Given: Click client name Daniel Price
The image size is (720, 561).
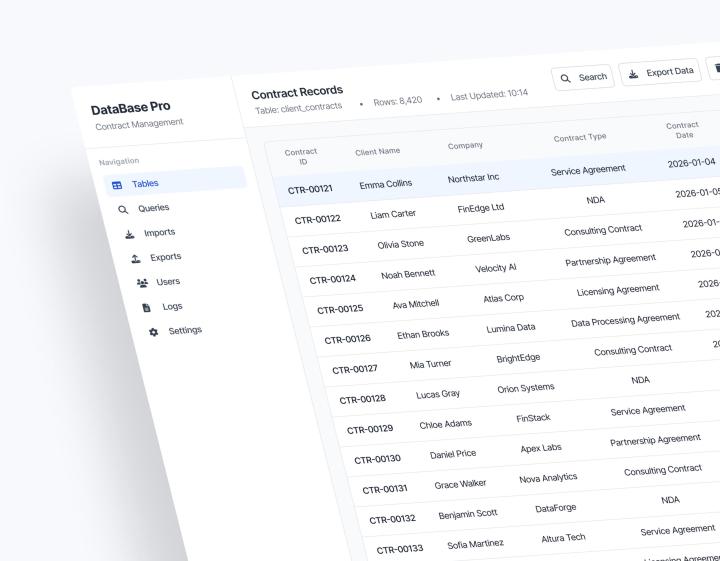Looking at the screenshot, I should (453, 454).
